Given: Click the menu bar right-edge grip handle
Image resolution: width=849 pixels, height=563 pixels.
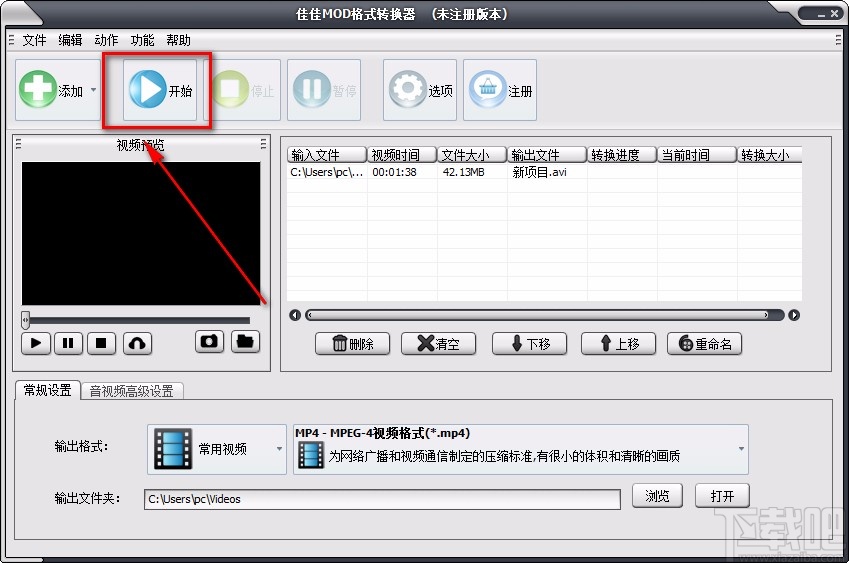Looking at the screenshot, I should point(838,40).
